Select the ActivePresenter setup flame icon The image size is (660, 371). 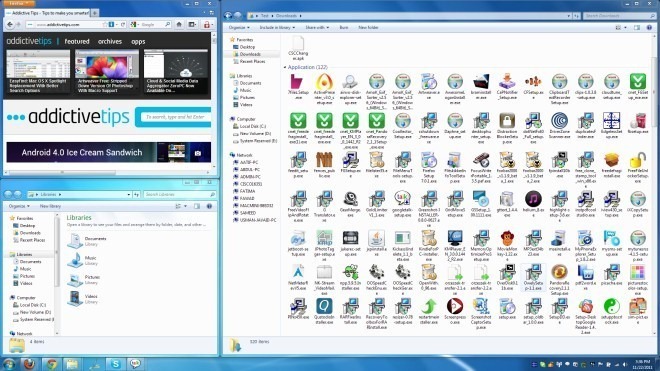click(324, 82)
